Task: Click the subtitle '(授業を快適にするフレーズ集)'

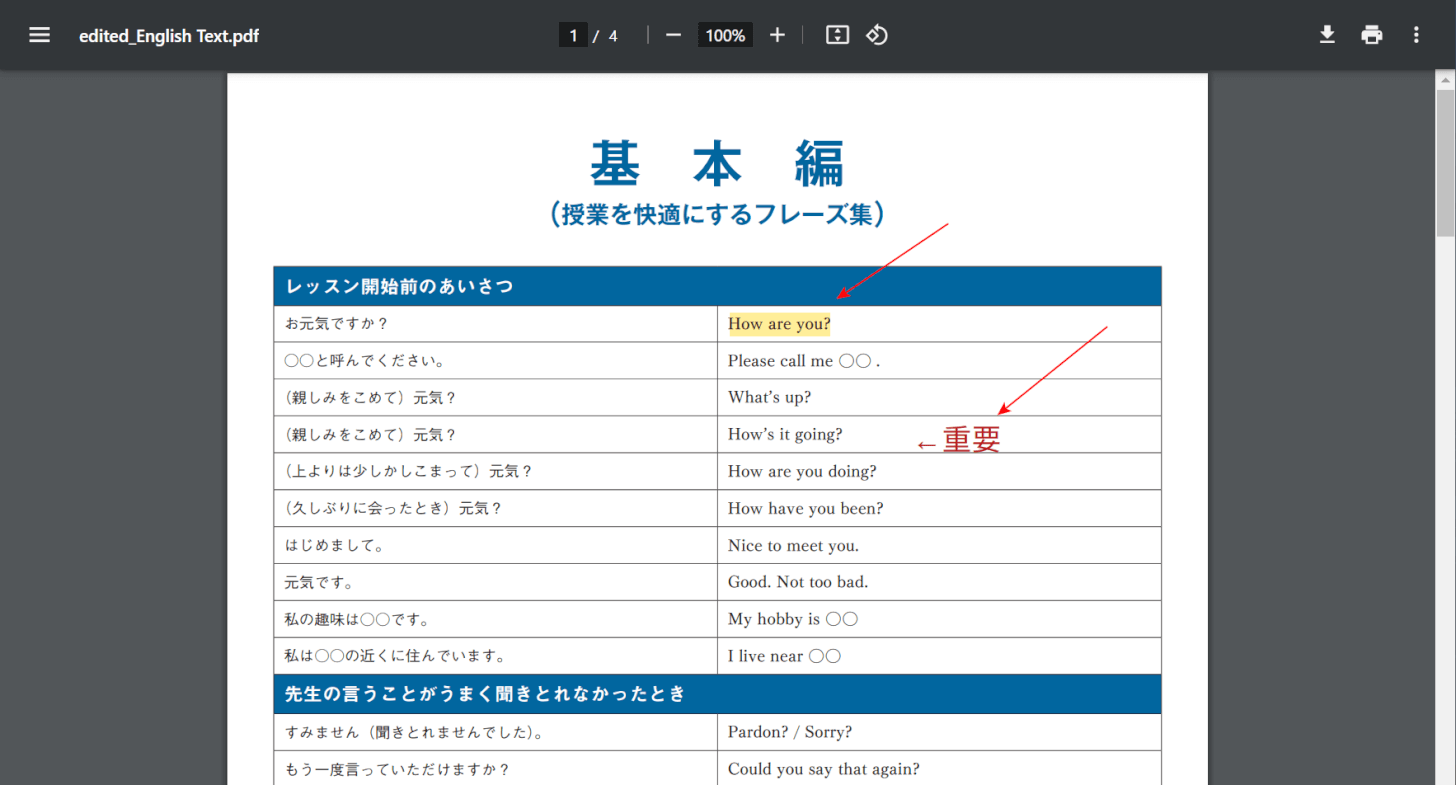Action: coord(717,214)
